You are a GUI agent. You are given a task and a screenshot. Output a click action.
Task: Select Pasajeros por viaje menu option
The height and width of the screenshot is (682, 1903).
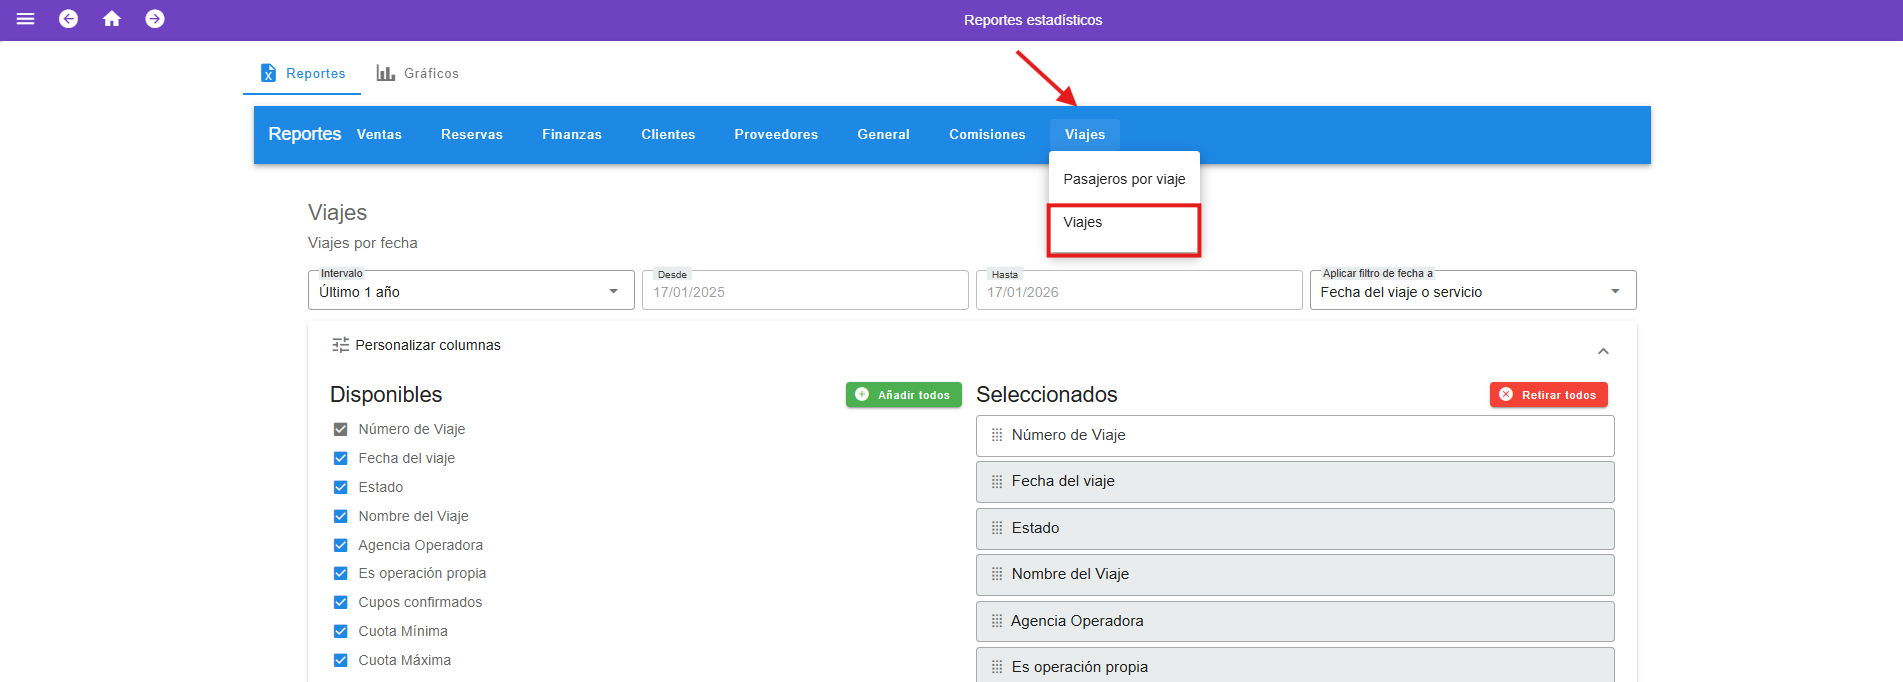(1124, 179)
